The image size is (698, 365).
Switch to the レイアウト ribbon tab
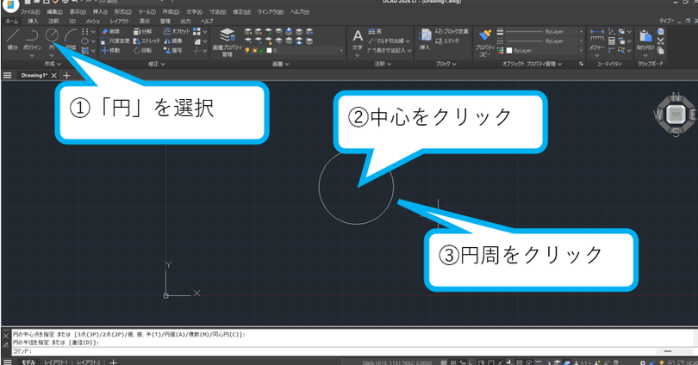119,21
